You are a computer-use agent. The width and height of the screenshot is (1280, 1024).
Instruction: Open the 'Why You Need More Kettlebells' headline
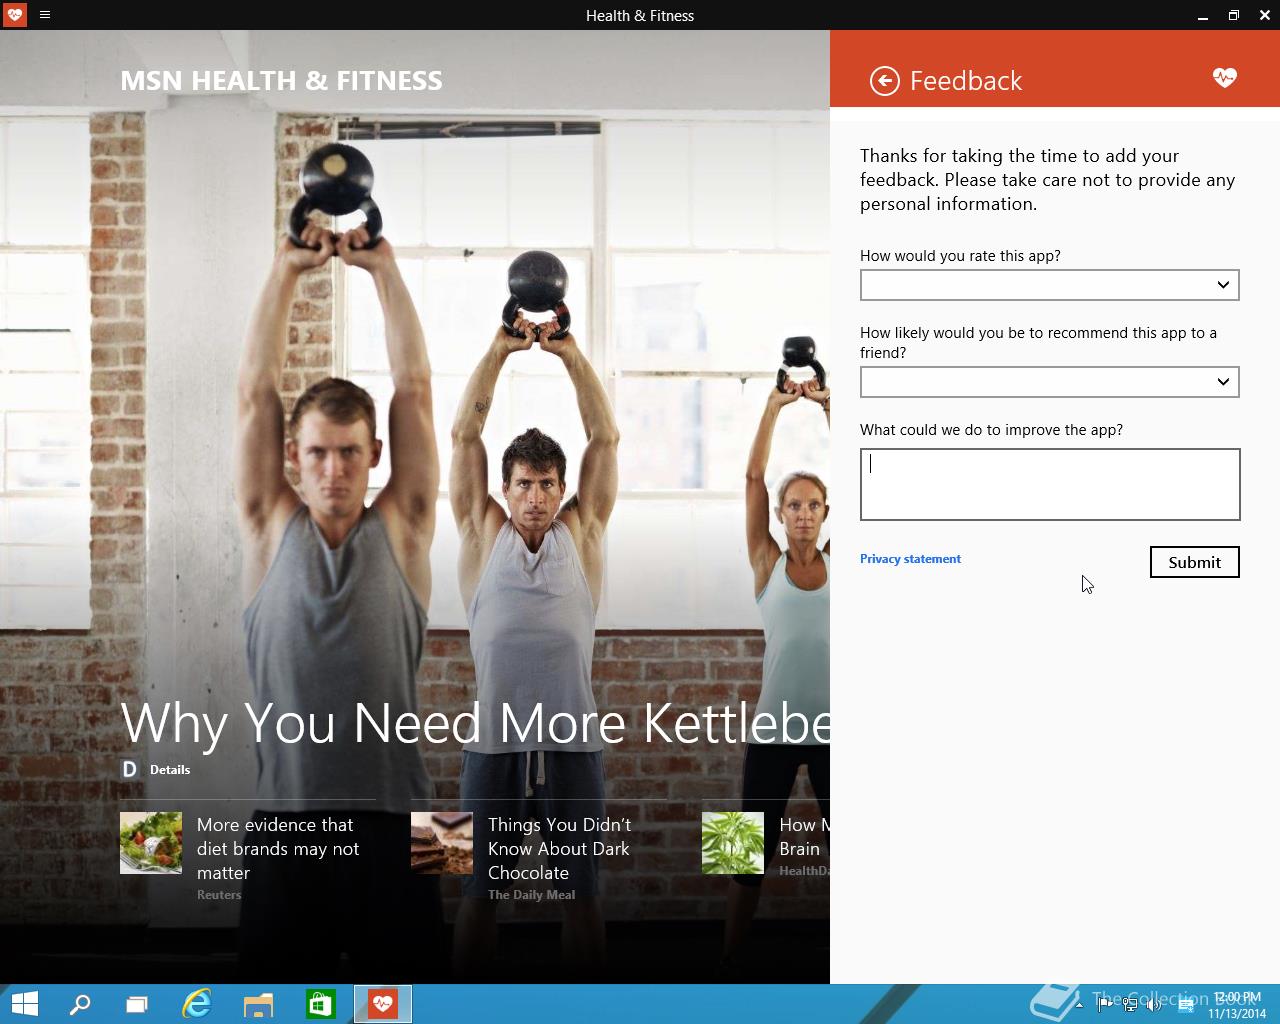[x=475, y=722]
